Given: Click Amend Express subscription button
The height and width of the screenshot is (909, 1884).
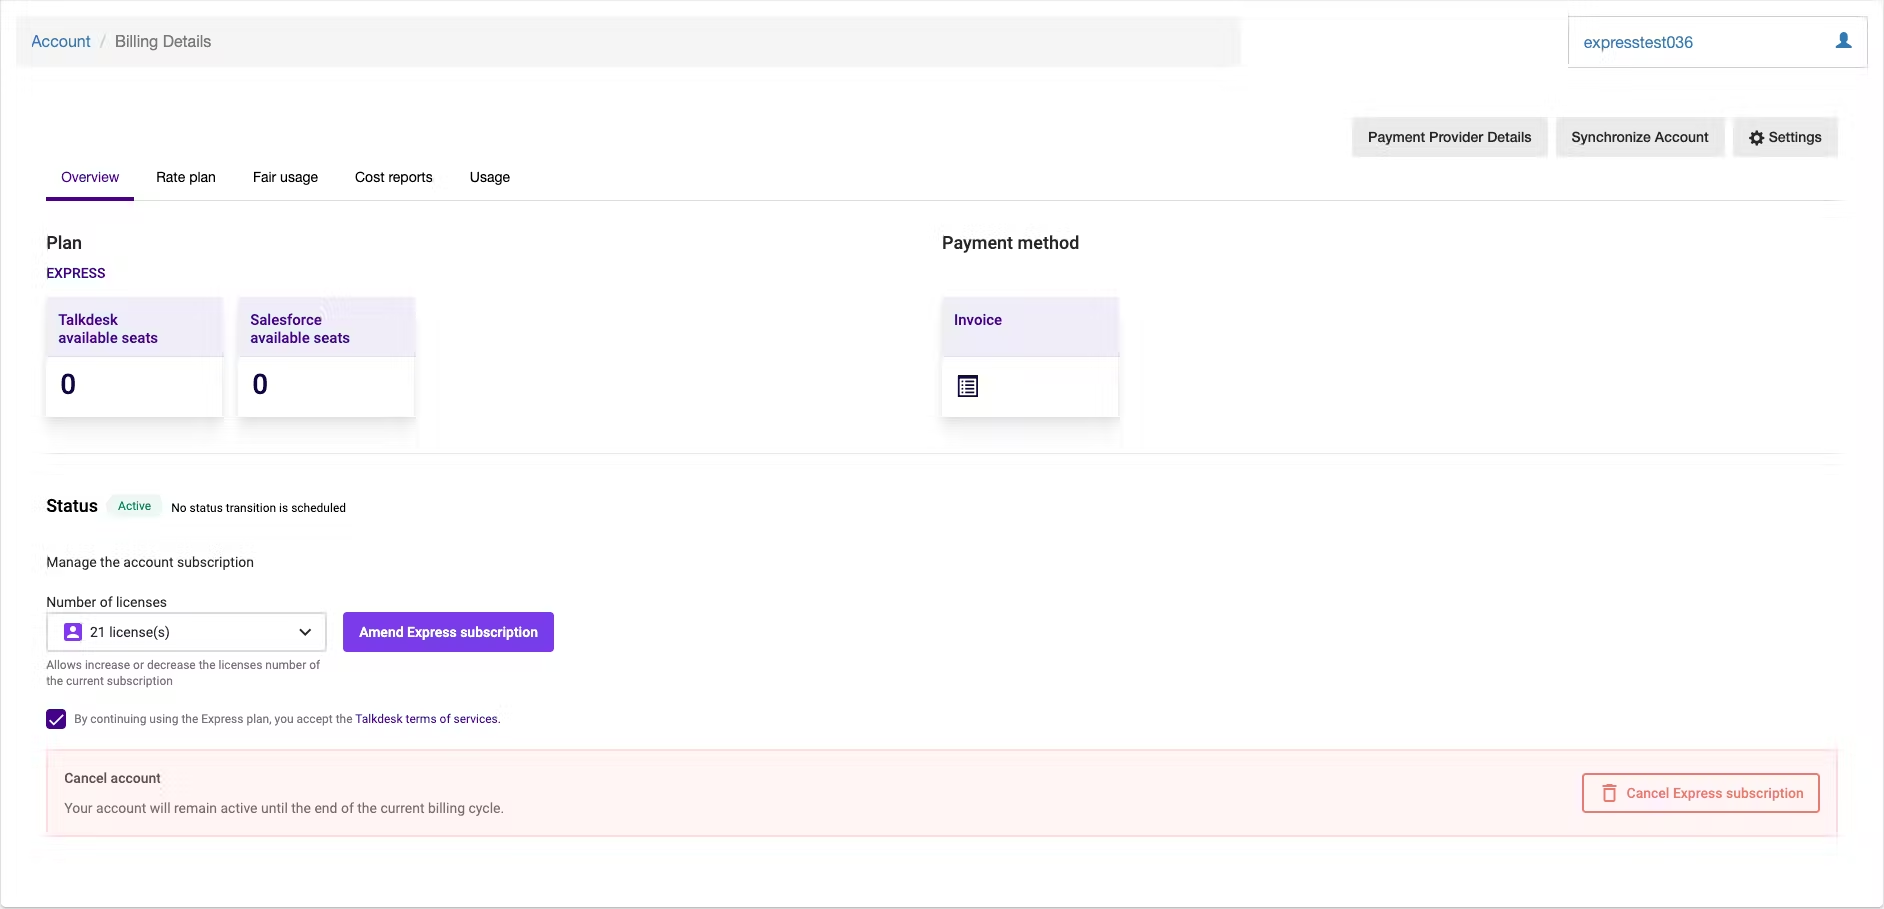Looking at the screenshot, I should point(448,632).
